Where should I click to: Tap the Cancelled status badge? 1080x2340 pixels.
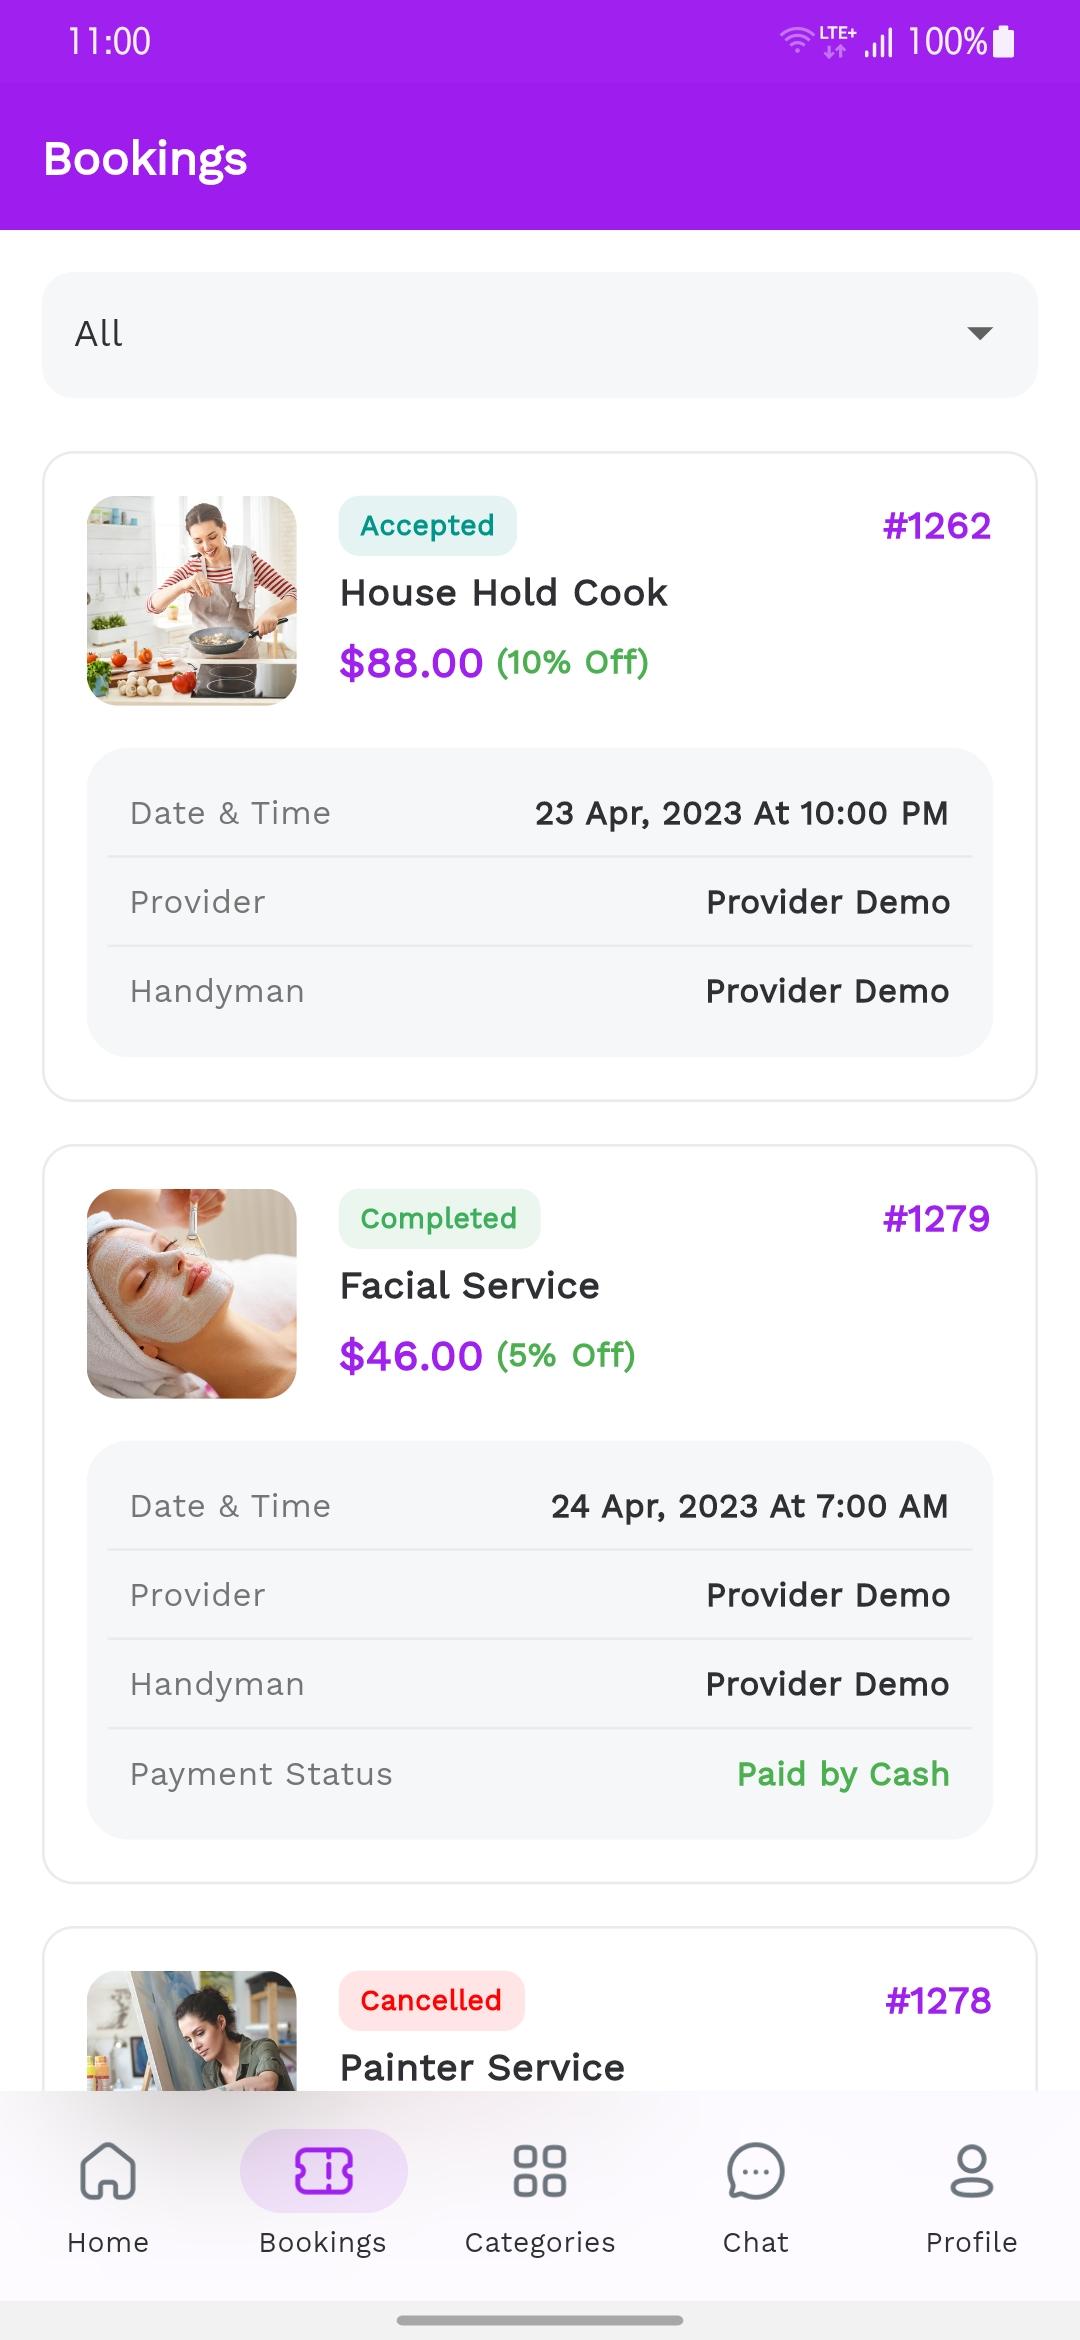click(432, 2001)
